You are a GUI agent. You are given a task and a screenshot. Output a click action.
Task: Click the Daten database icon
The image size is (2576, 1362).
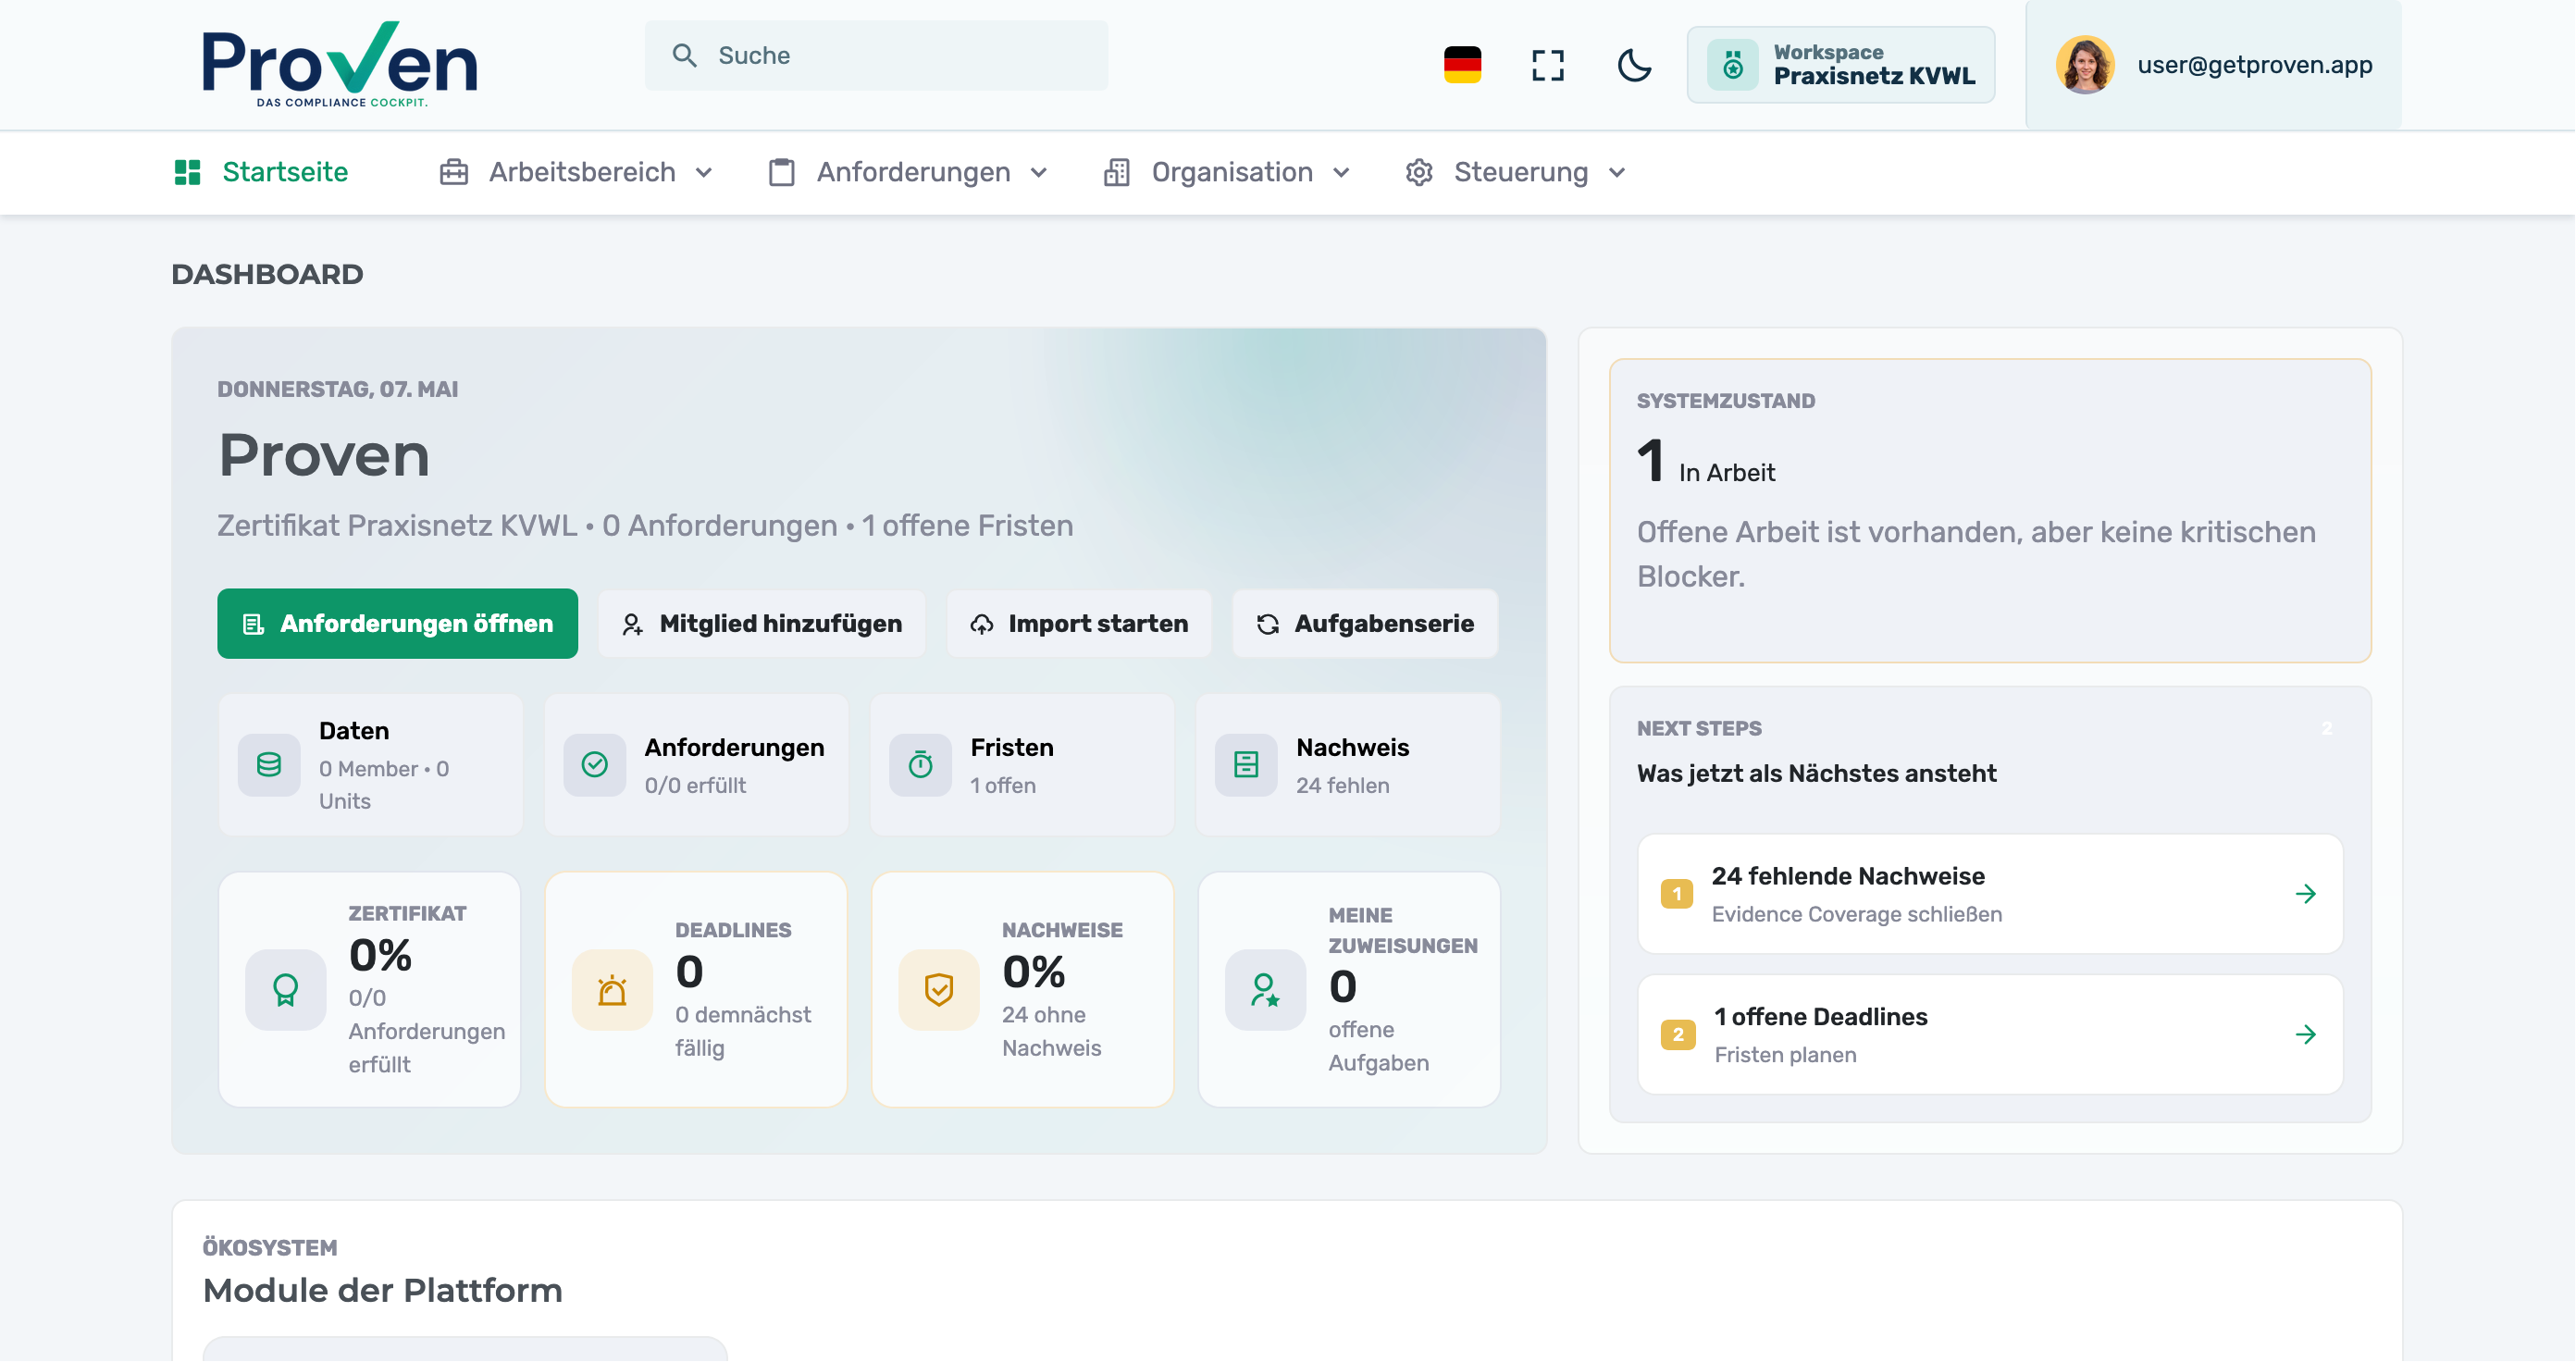(x=269, y=766)
